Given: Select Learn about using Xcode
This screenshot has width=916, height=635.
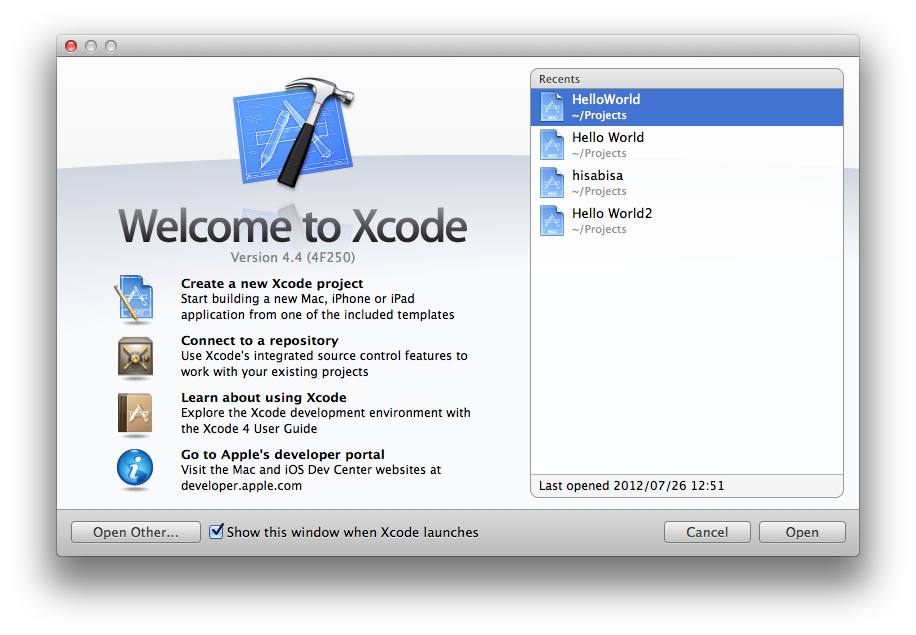Looking at the screenshot, I should pyautogui.click(x=263, y=398).
